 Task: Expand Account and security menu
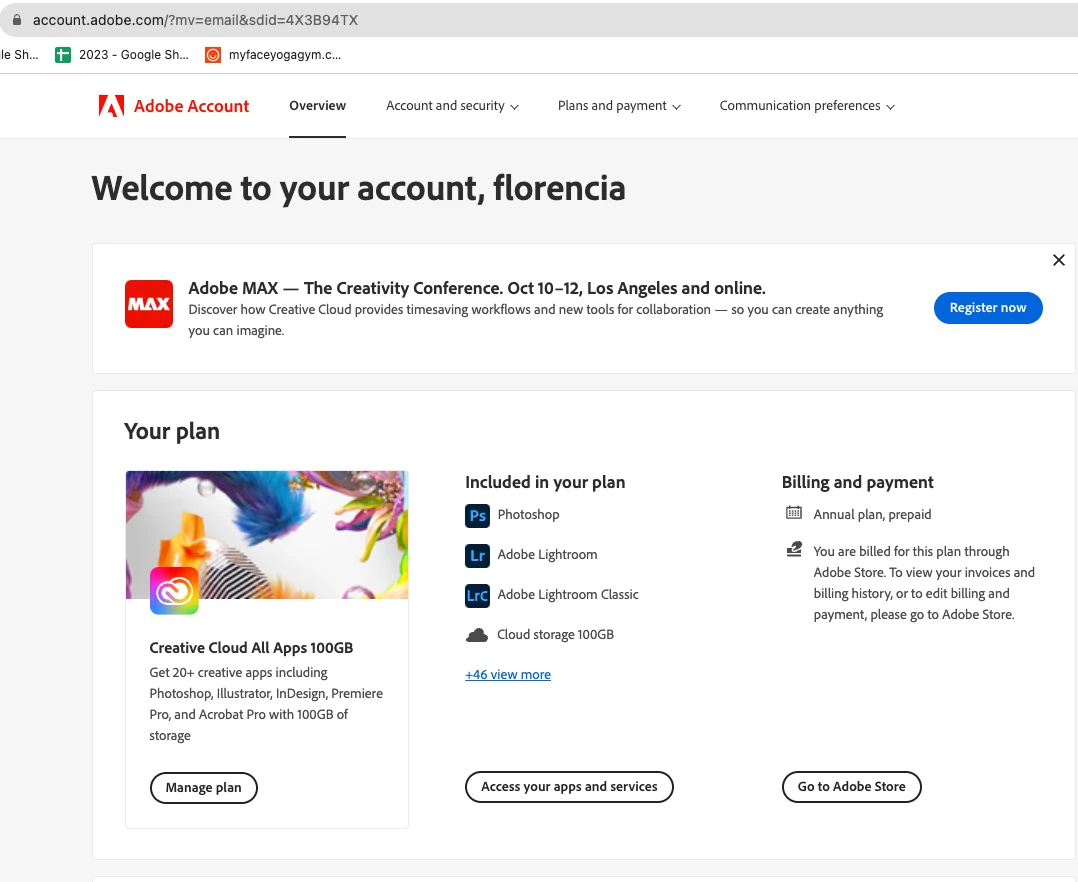coord(452,106)
